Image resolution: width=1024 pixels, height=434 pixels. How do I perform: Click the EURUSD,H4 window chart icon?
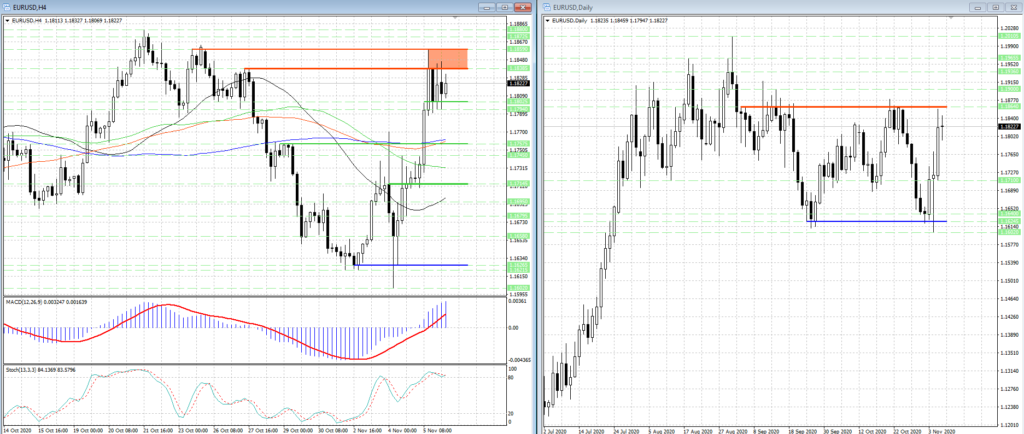(x=7, y=7)
